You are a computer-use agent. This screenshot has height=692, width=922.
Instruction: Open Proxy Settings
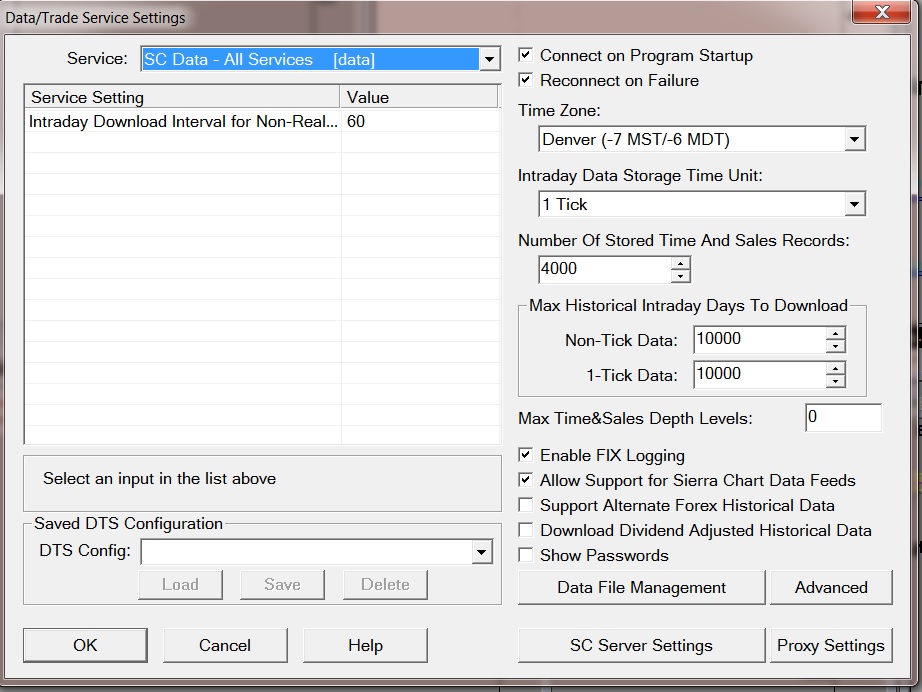click(831, 646)
